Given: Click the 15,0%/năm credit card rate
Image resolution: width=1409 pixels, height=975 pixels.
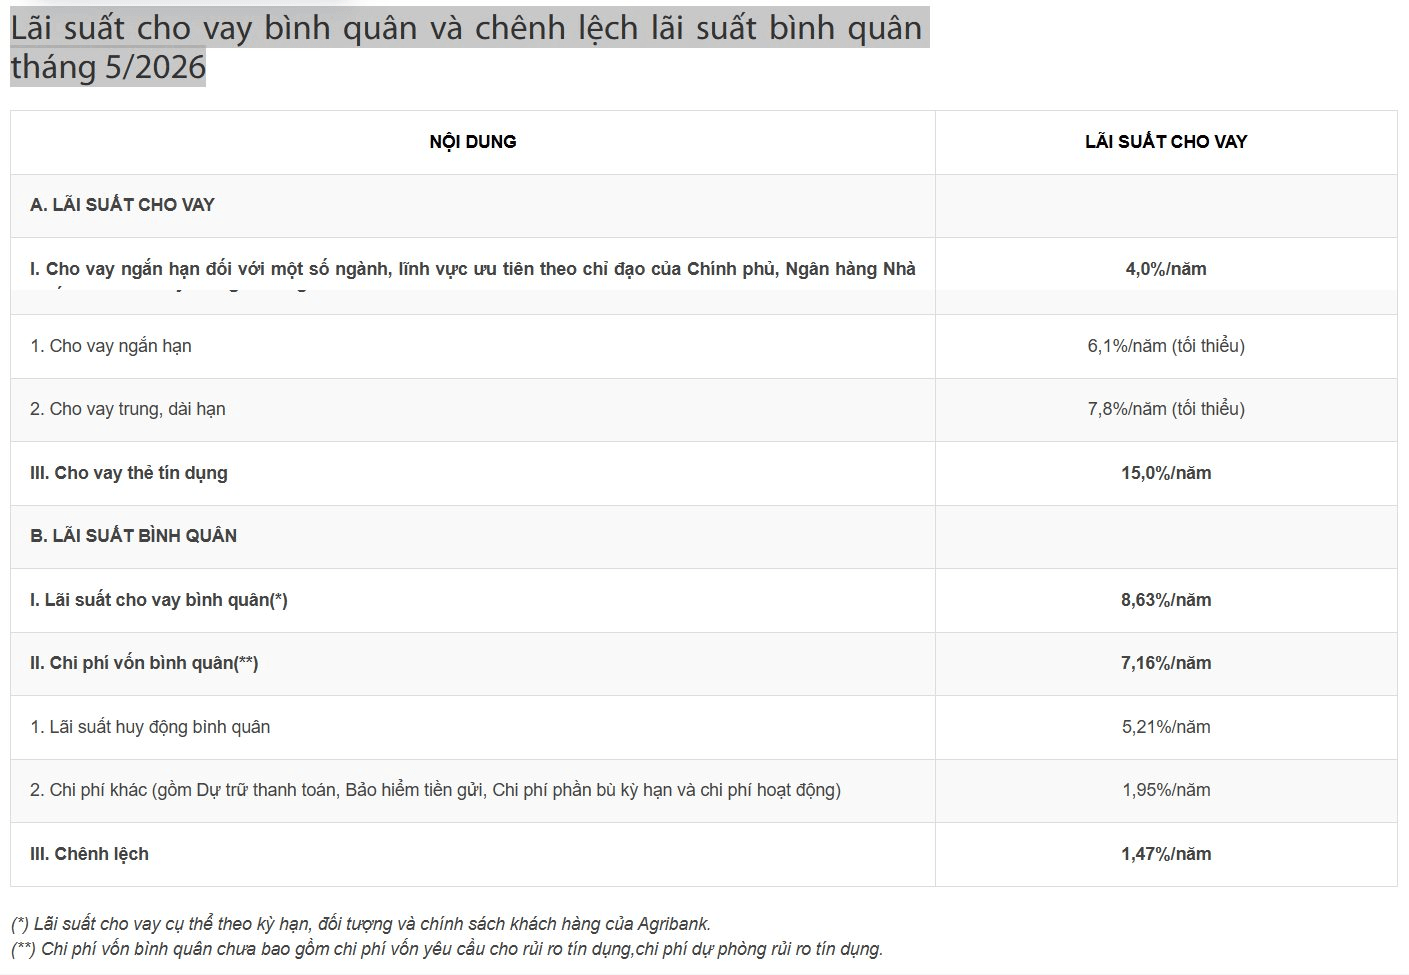Looking at the screenshot, I should coord(1166,473).
